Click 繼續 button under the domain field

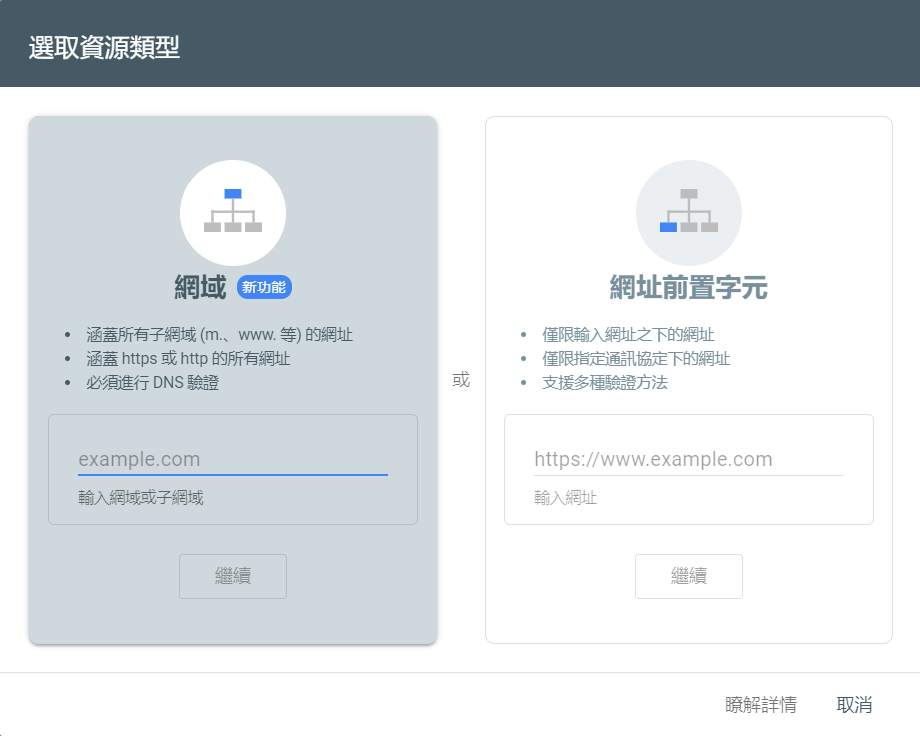233,576
